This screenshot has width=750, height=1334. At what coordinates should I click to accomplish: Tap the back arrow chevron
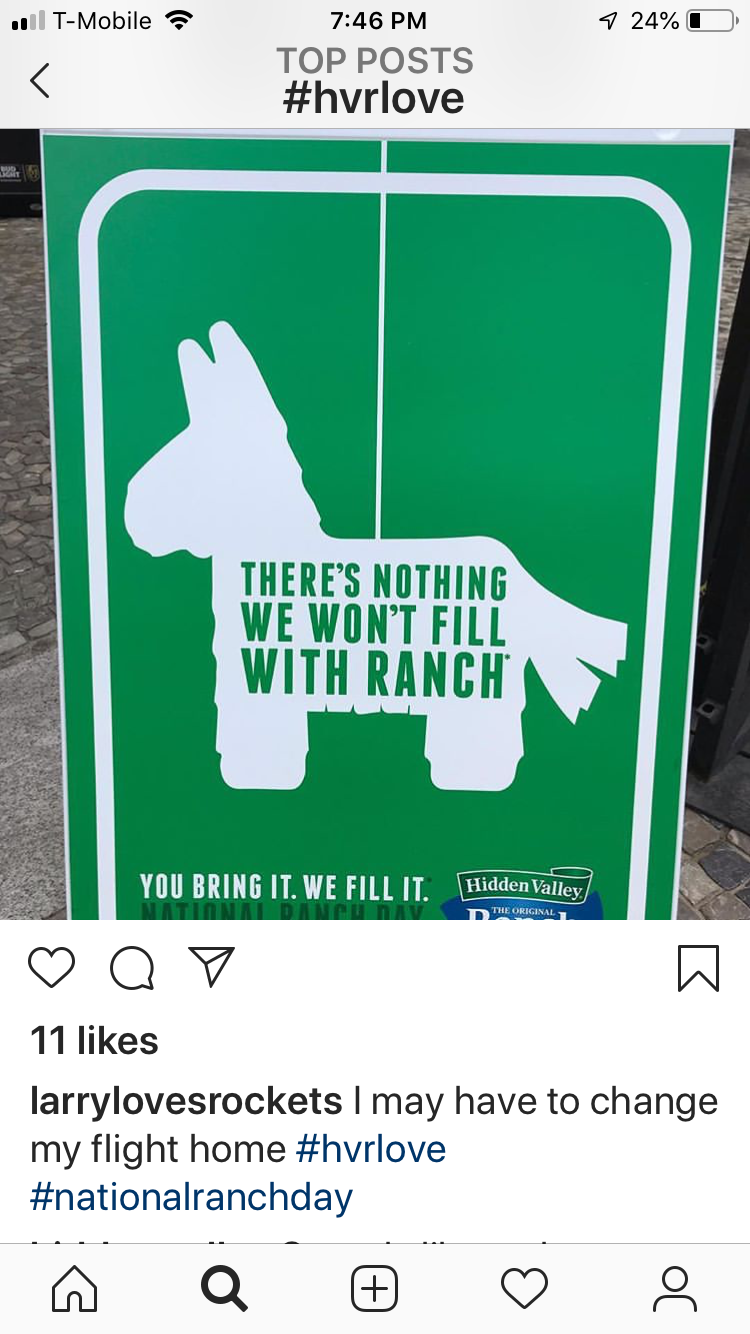(x=40, y=80)
